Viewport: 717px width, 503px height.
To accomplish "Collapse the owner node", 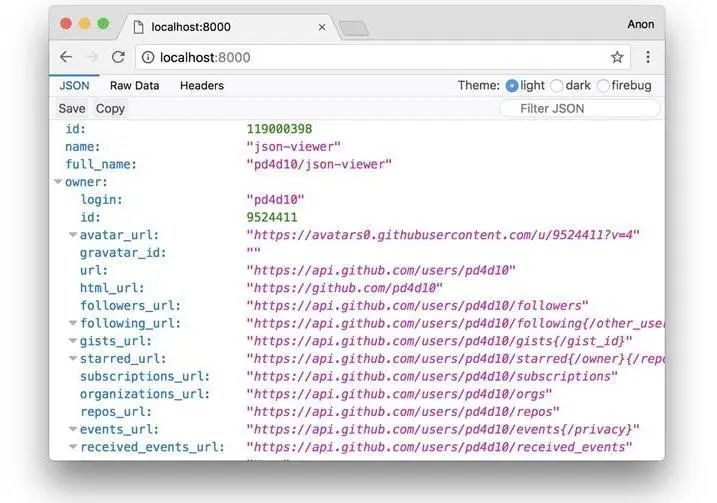I will [x=58, y=182].
